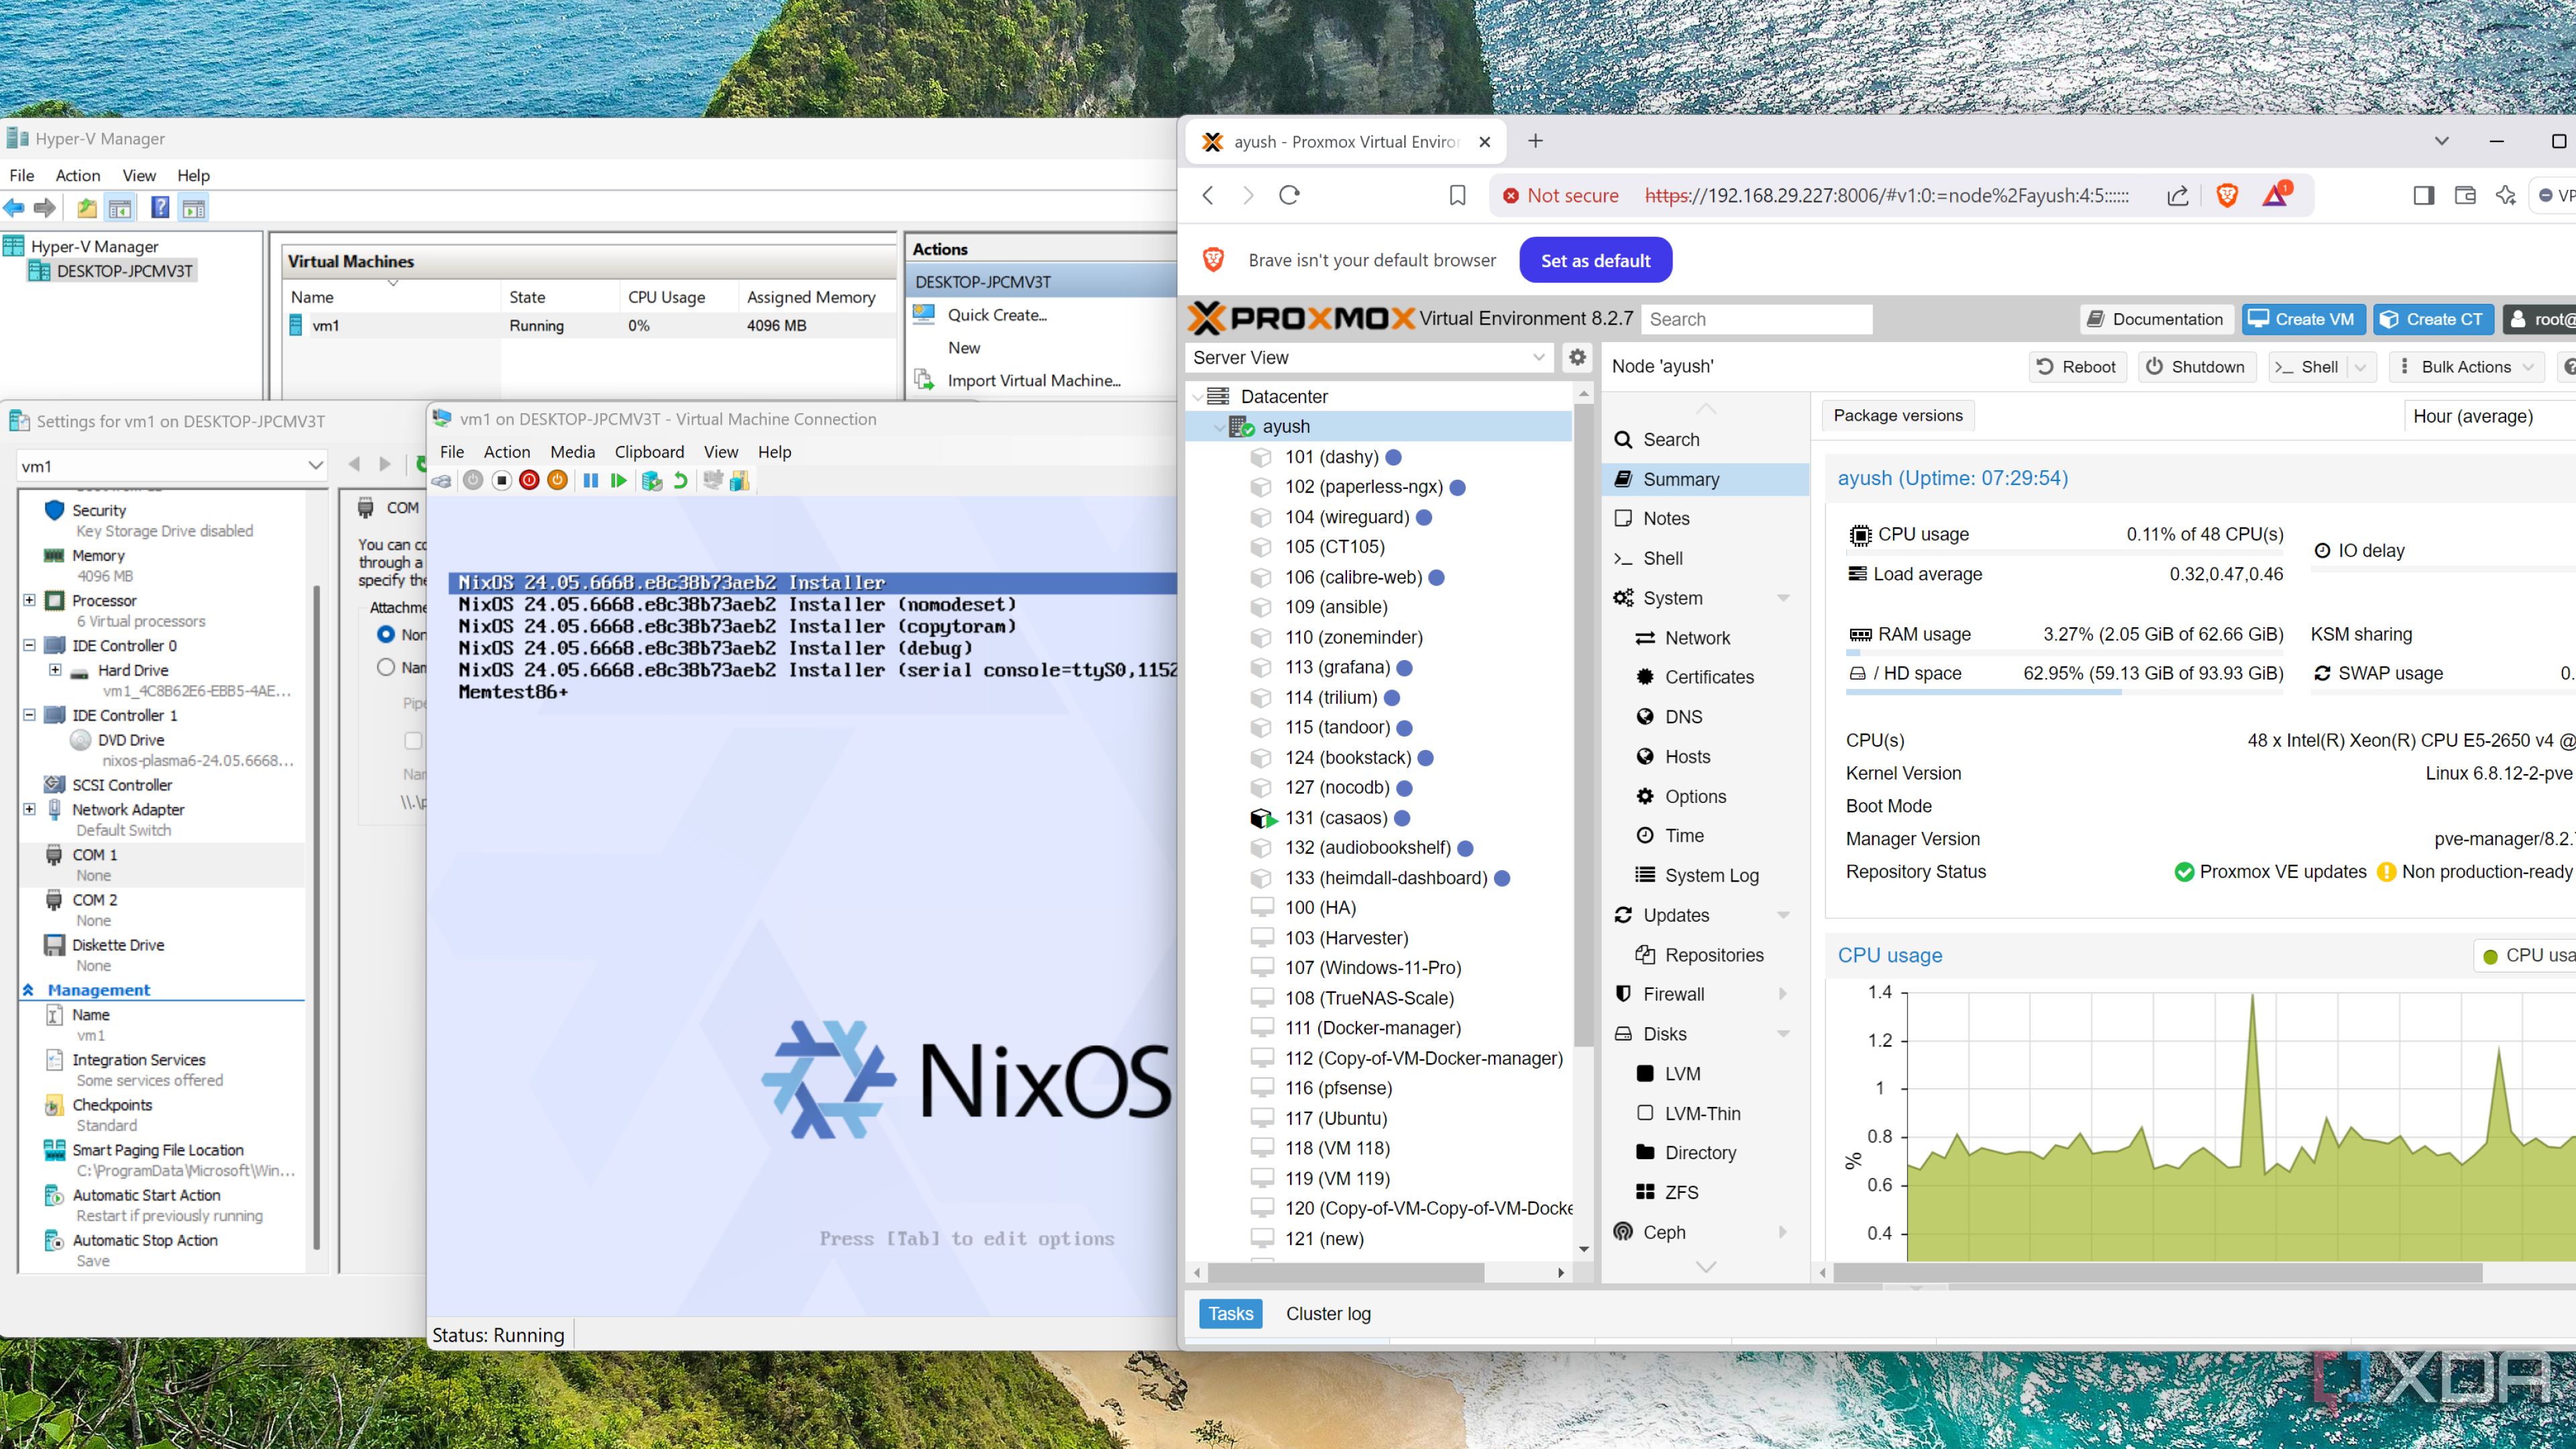Click the Turn Off stop icon
Image resolution: width=2576 pixels, height=1449 pixels.
pos(502,481)
